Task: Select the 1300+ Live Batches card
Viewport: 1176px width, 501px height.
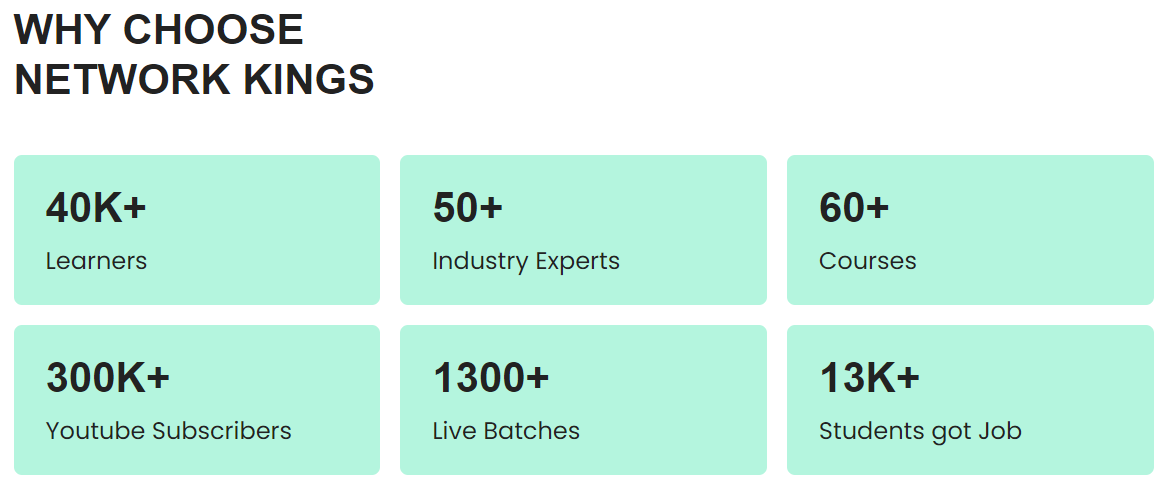Action: [x=584, y=400]
